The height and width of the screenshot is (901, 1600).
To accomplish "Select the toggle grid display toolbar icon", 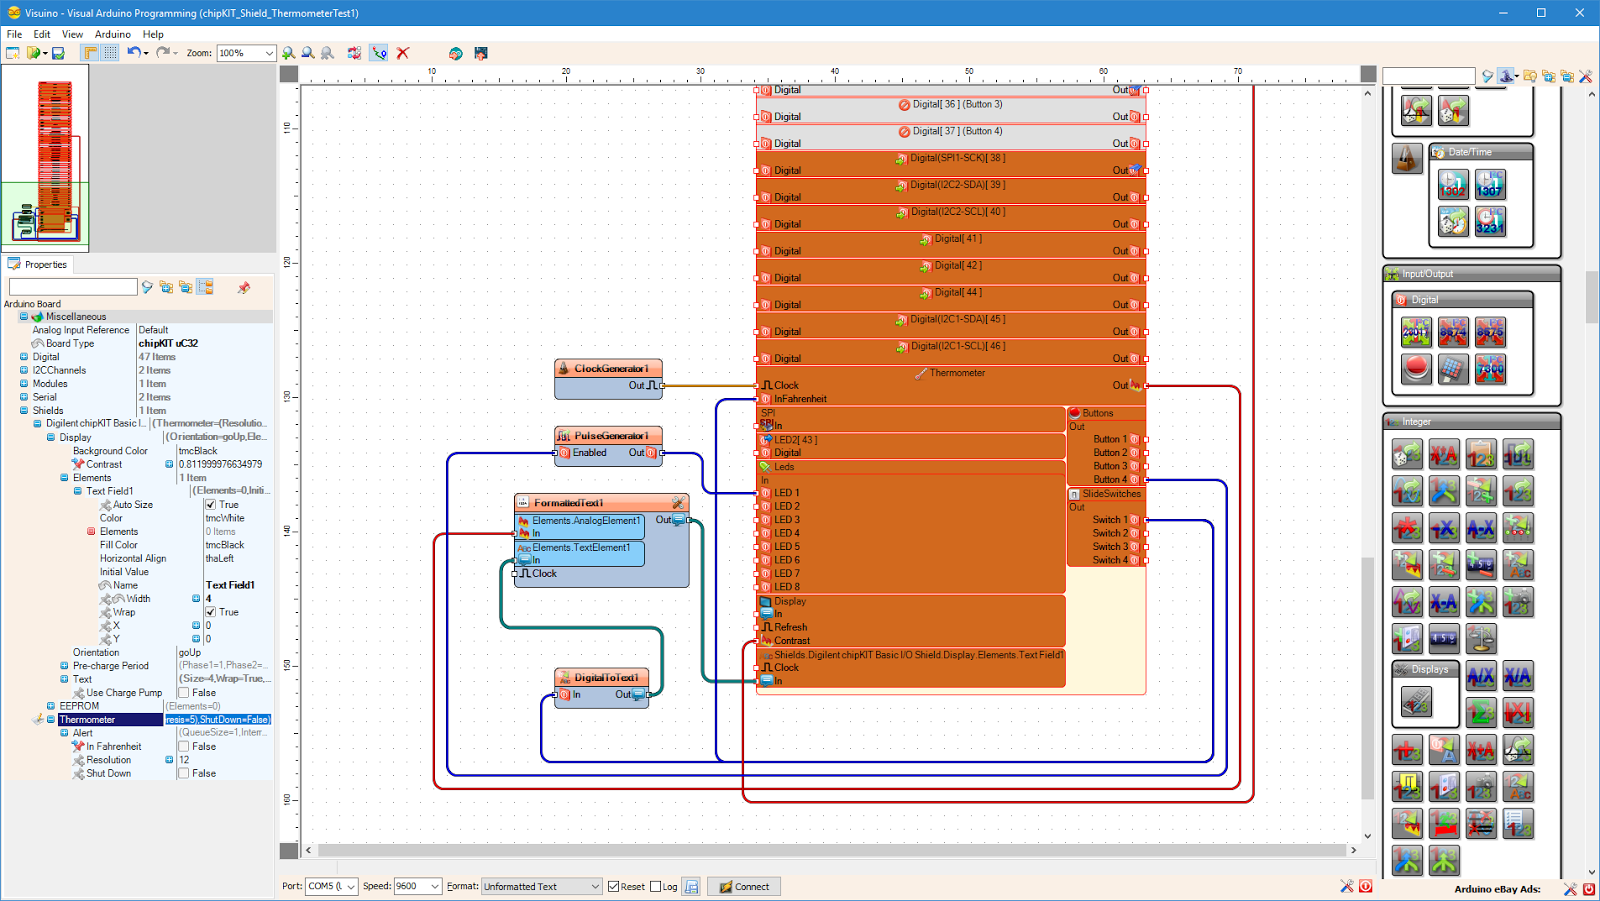I will [111, 53].
